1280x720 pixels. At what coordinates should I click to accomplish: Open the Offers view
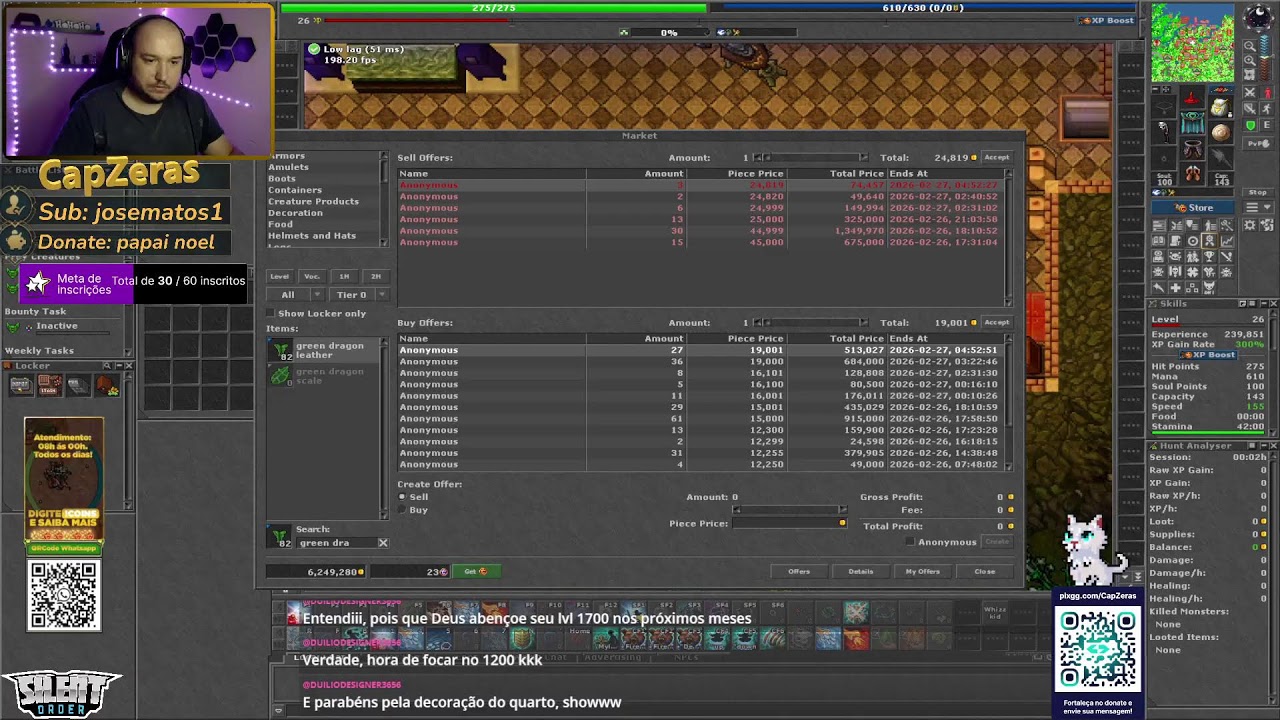click(x=799, y=571)
